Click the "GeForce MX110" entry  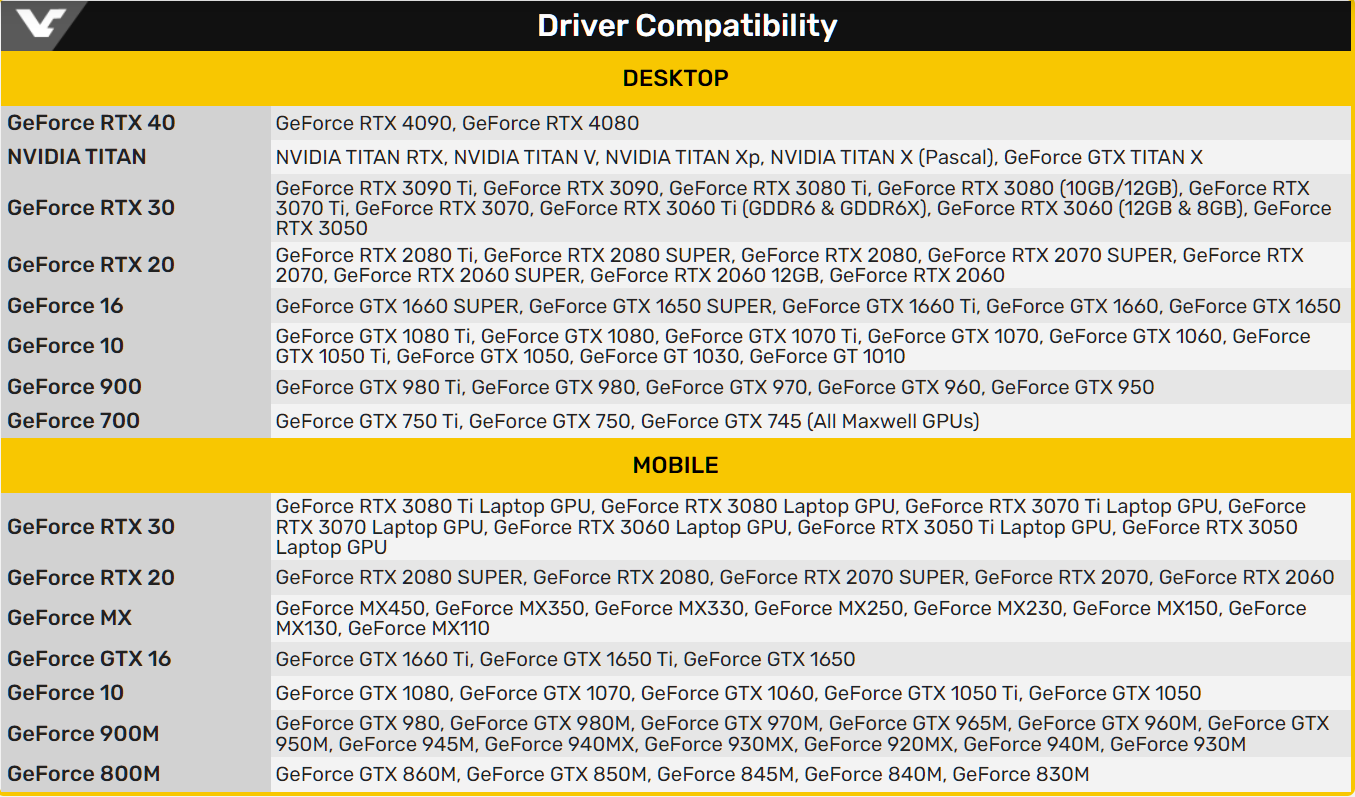(418, 628)
